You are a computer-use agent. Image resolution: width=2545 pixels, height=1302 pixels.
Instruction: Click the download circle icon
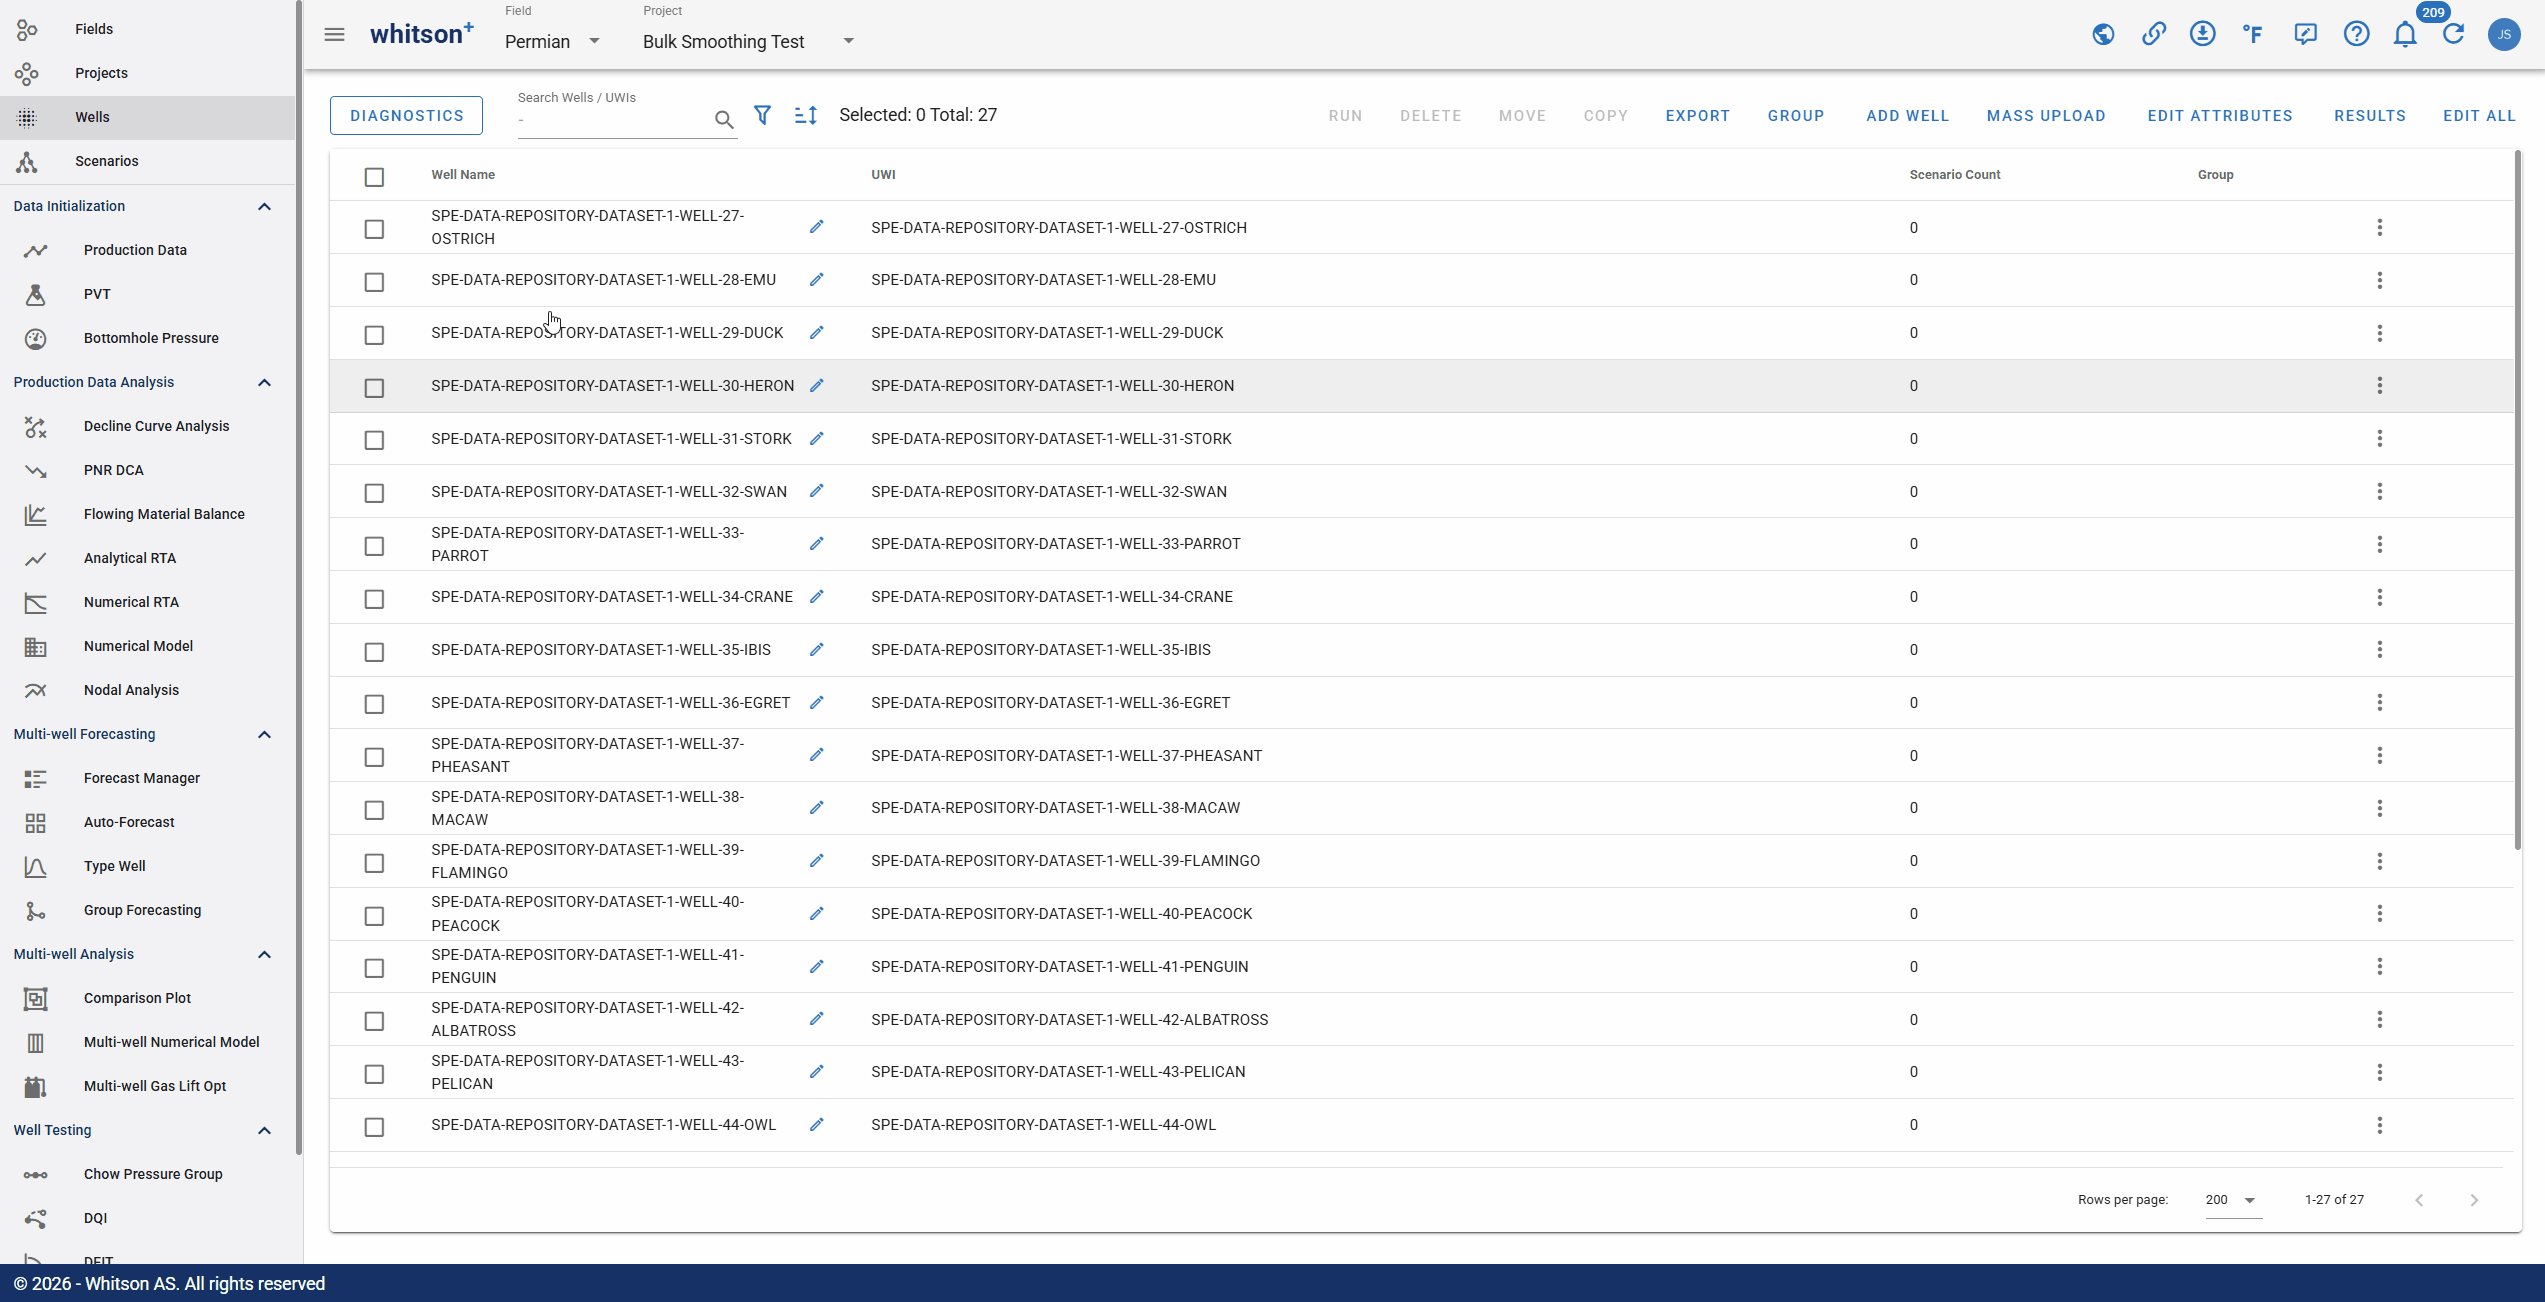[x=2202, y=35]
